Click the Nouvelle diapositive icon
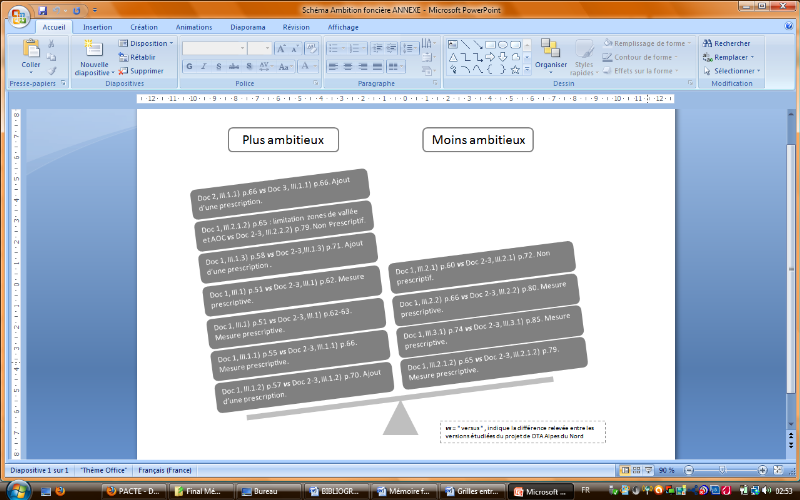 (94, 48)
